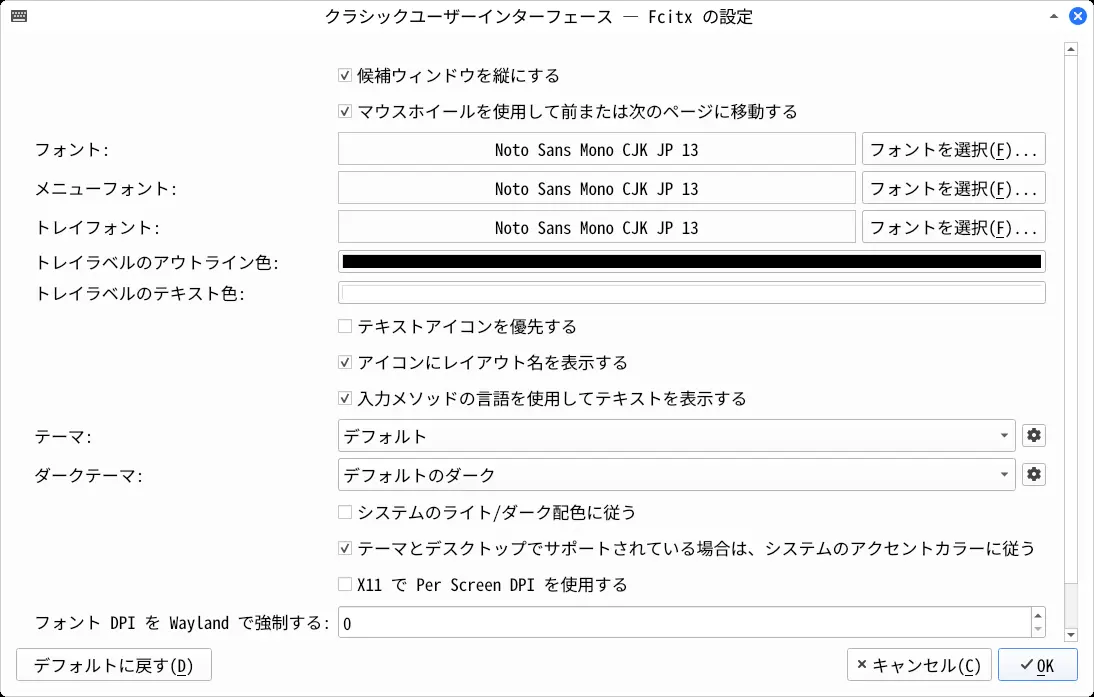Click the keyboard icon in title bar
Viewport: 1094px width, 697px height.
18,17
